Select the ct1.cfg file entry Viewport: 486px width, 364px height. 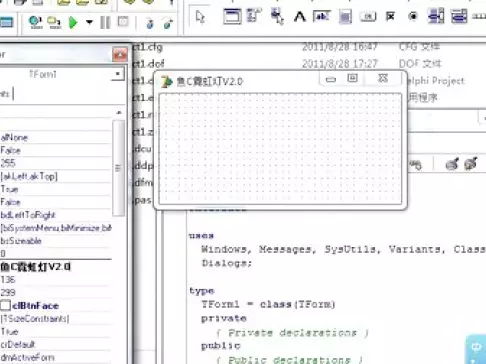[x=147, y=47]
